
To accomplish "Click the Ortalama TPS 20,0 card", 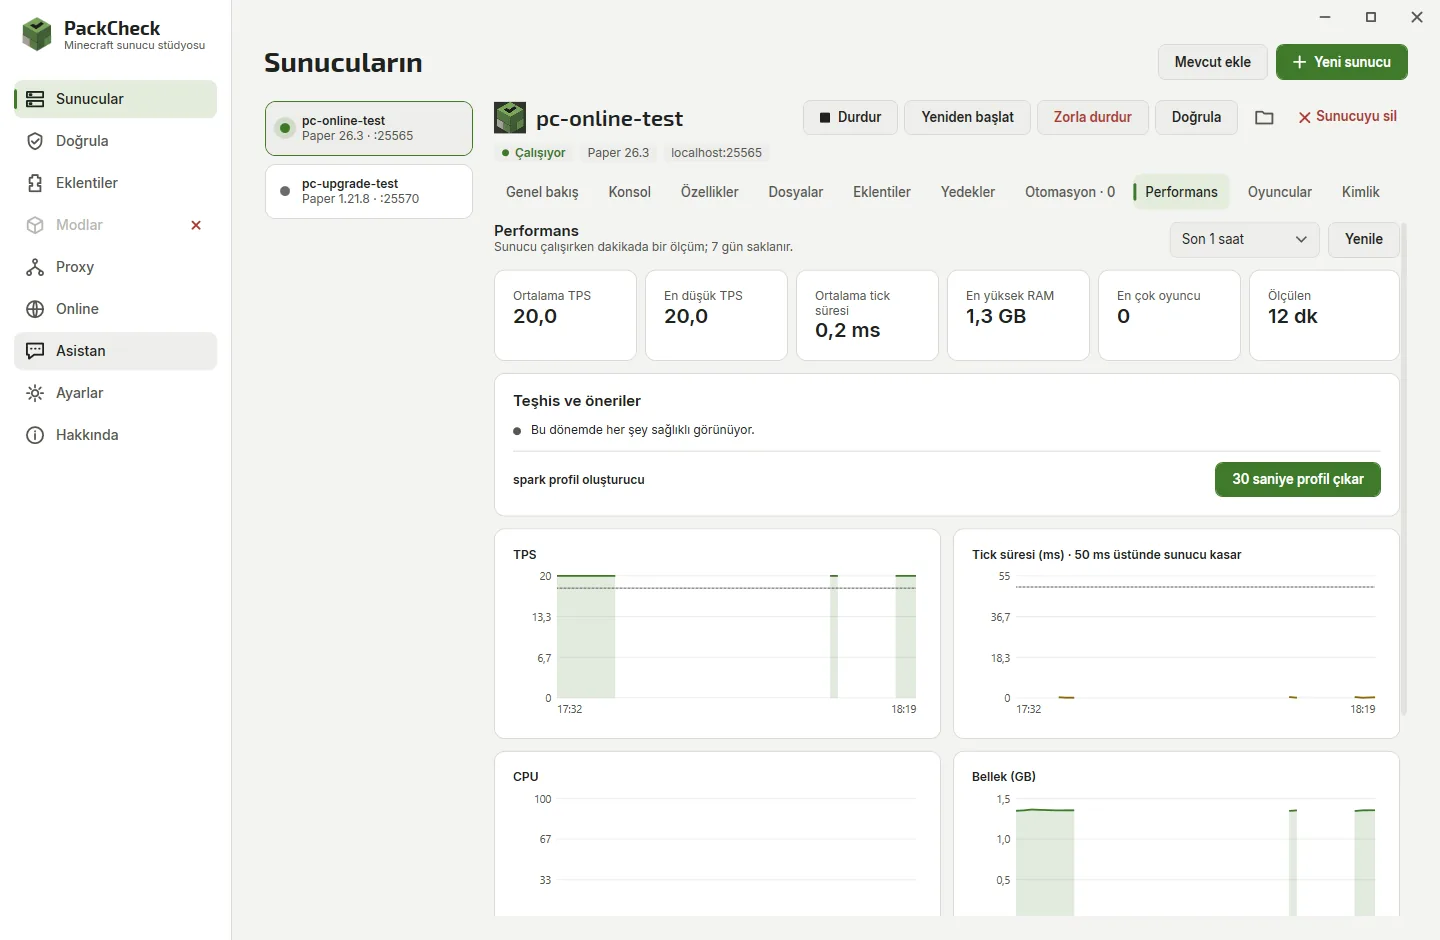I will pyautogui.click(x=565, y=315).
